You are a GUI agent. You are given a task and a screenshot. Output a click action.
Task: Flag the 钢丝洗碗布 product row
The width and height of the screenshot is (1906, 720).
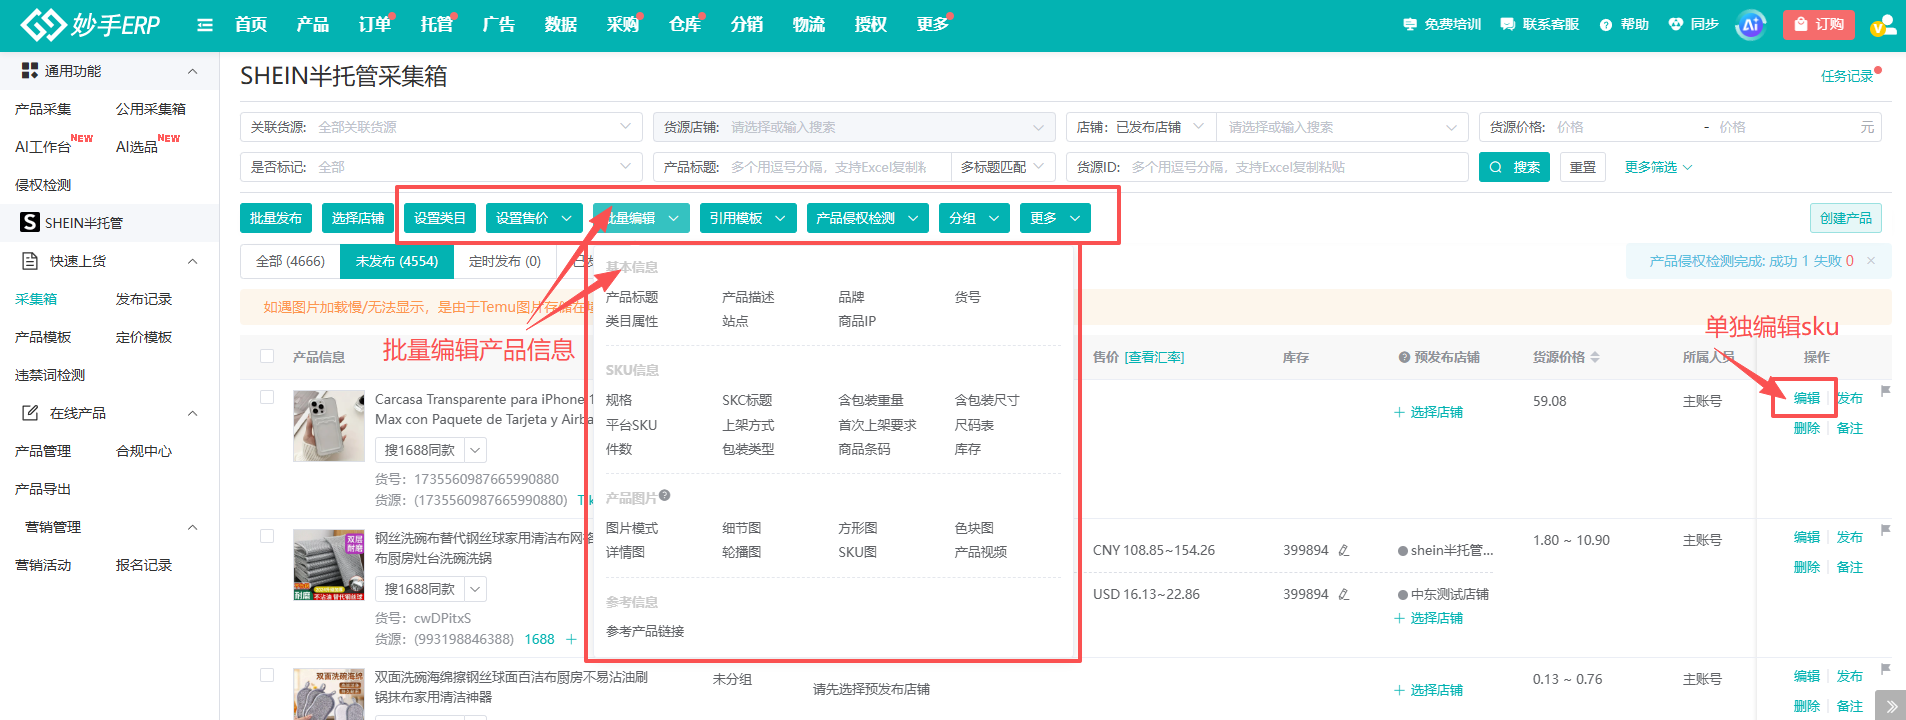pyautogui.click(x=1885, y=530)
